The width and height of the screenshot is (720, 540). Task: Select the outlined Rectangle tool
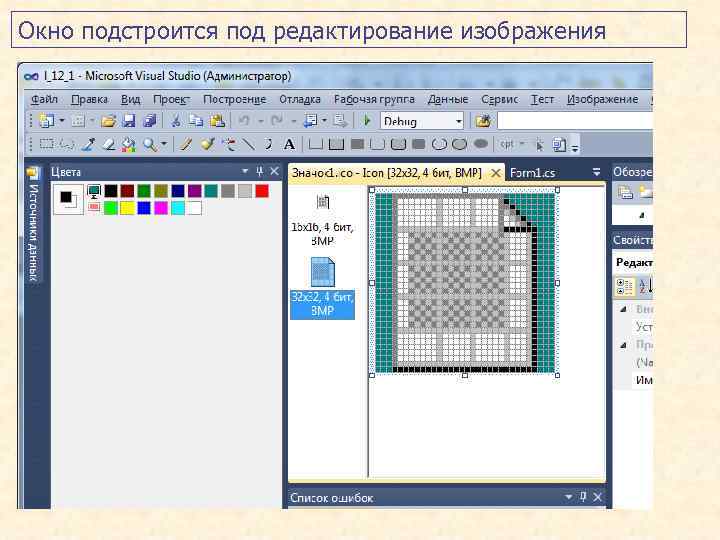coord(315,144)
